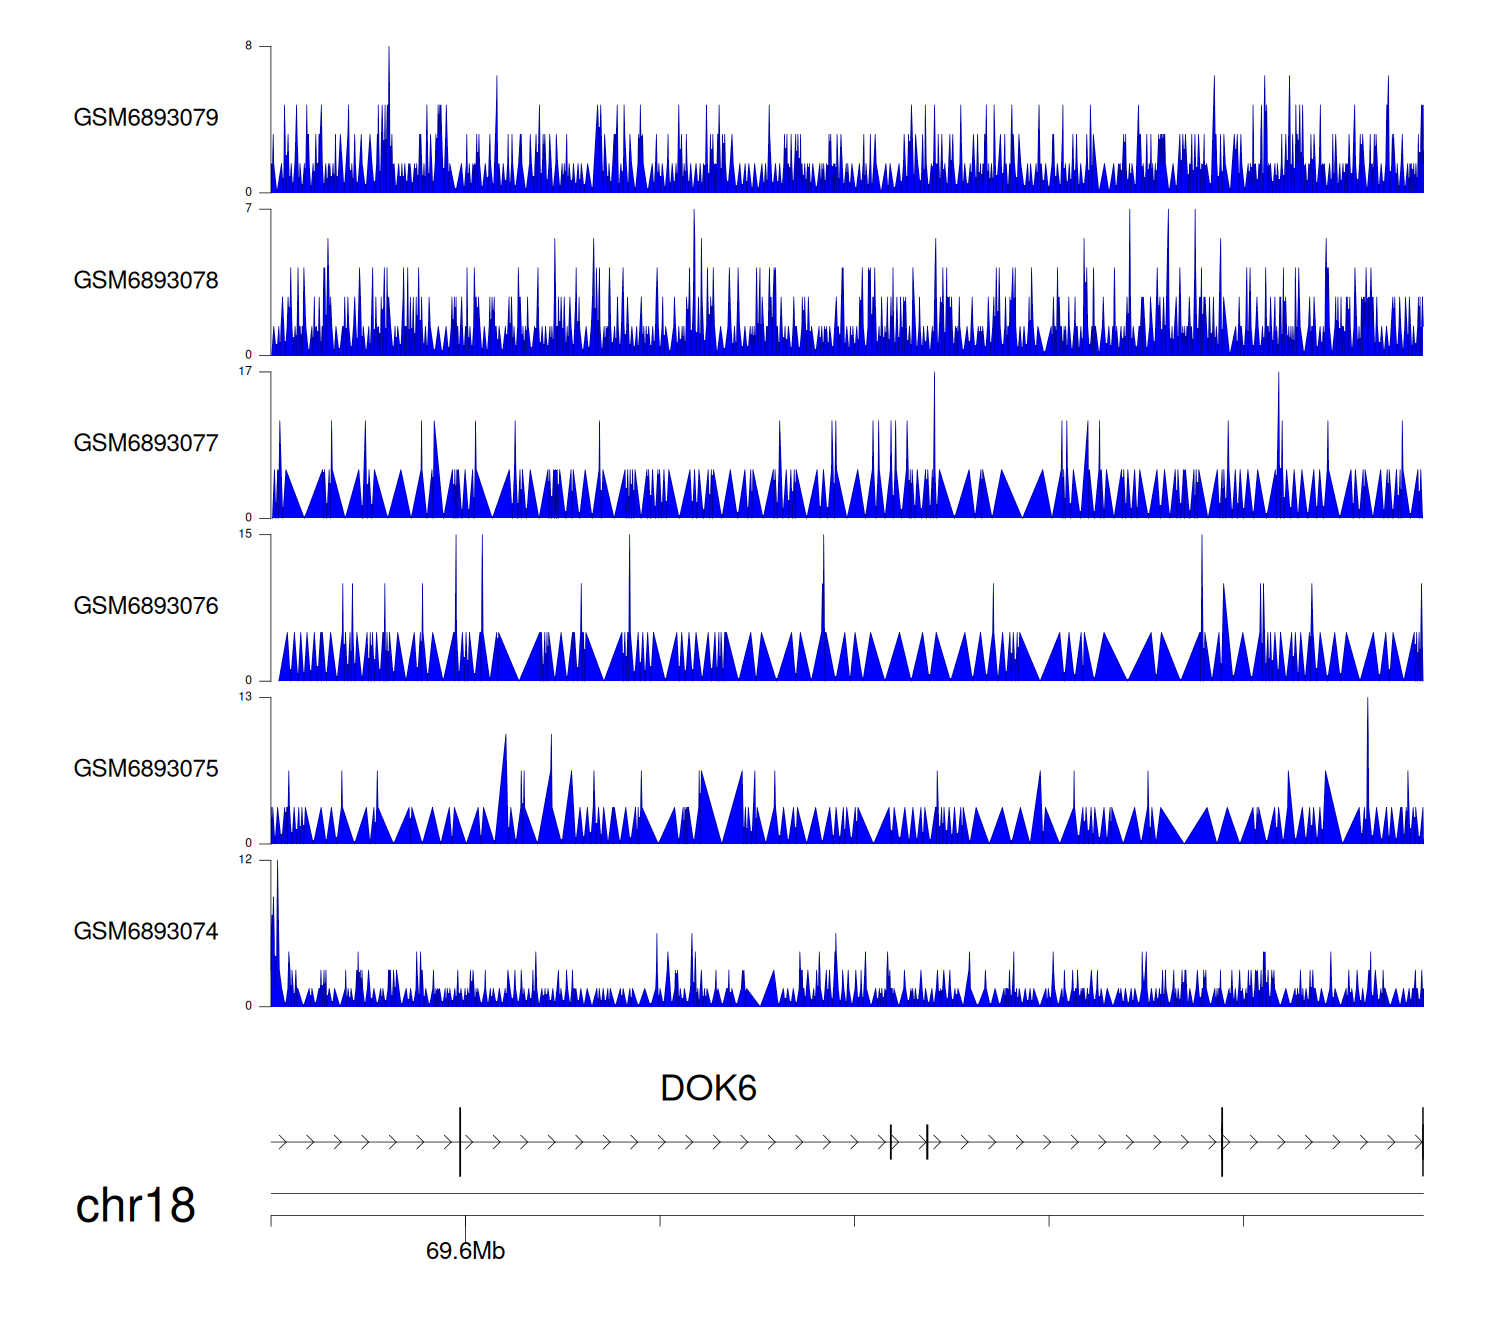Click the GSM6893079 track label

(146, 118)
